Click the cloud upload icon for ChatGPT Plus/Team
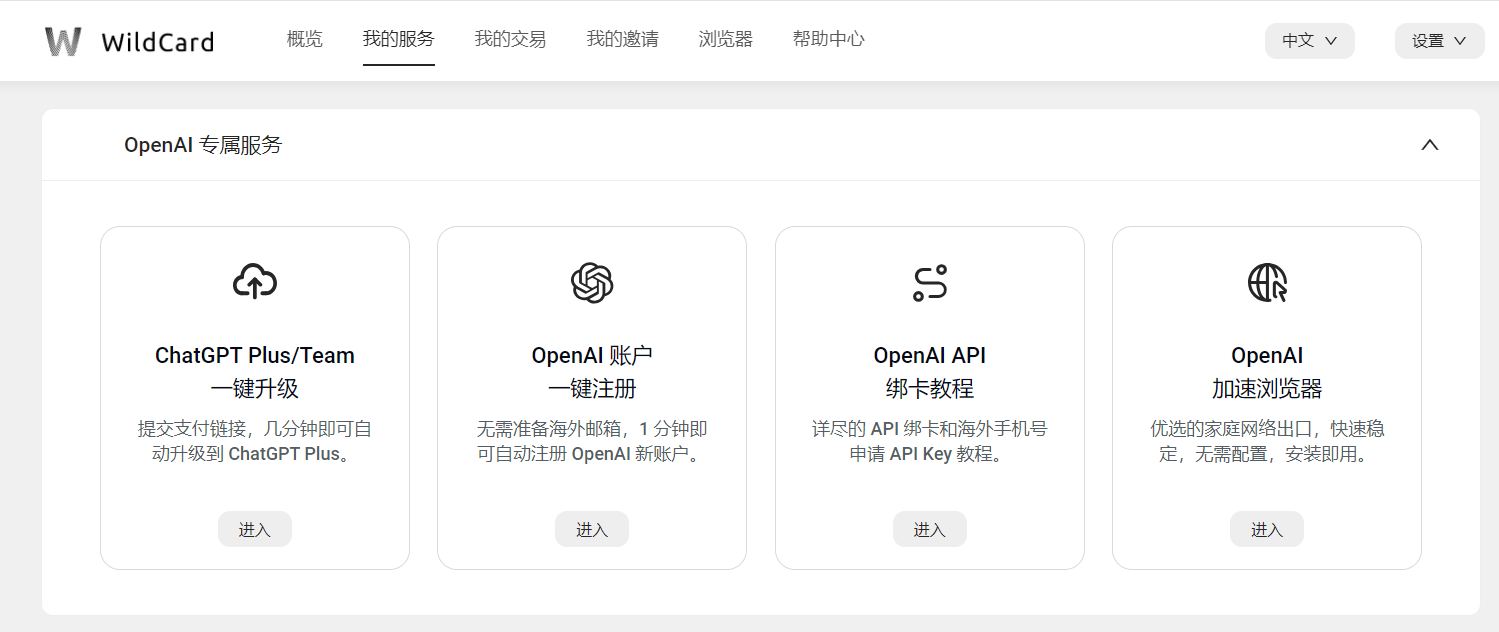The height and width of the screenshot is (632, 1499). click(x=255, y=282)
